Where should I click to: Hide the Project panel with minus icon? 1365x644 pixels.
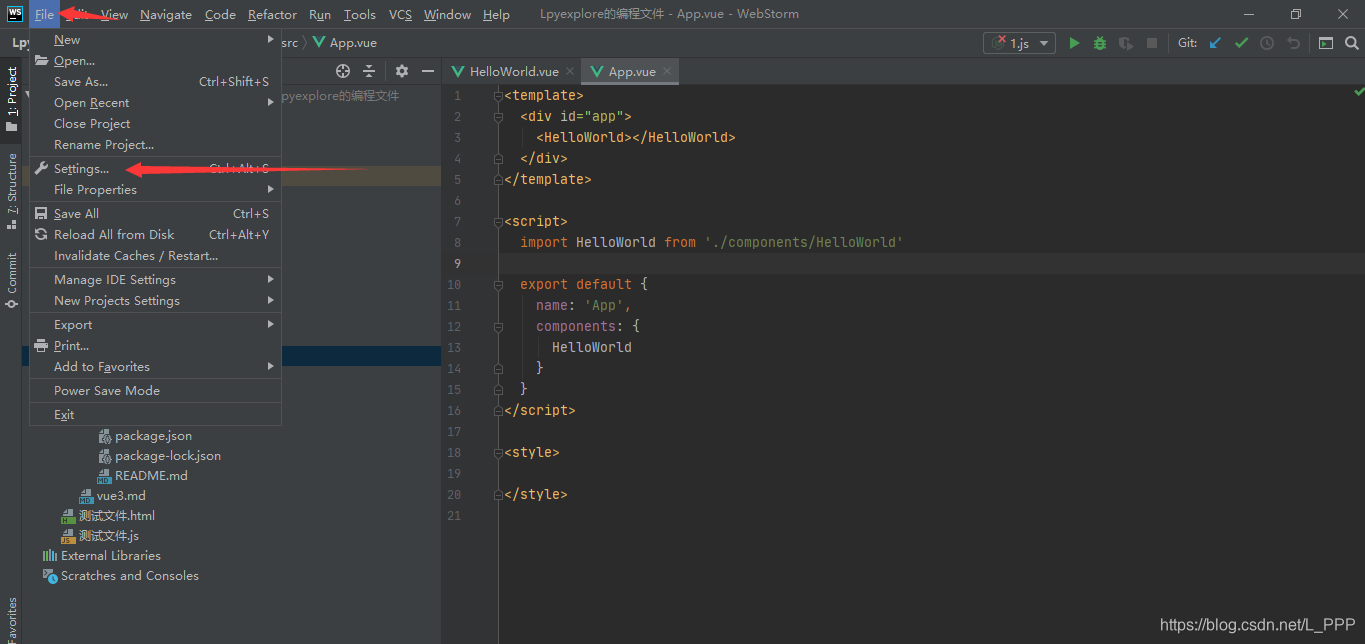click(x=428, y=71)
